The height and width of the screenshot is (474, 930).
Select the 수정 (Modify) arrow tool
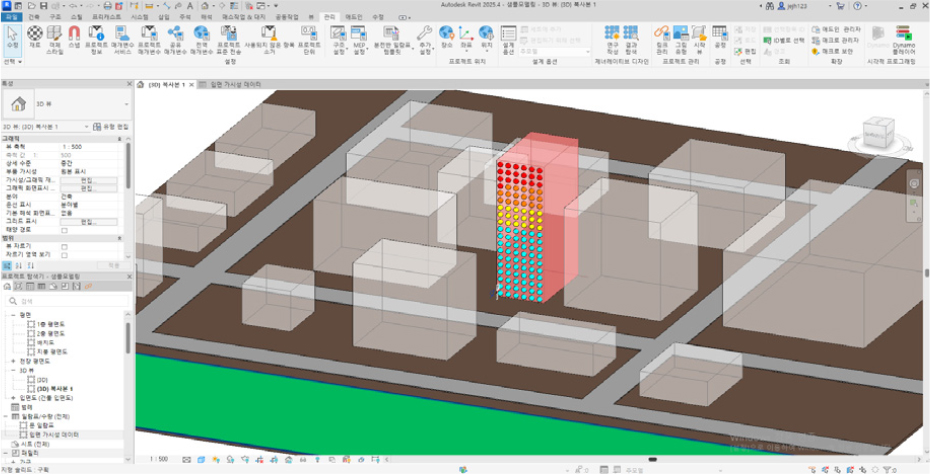(x=12, y=39)
